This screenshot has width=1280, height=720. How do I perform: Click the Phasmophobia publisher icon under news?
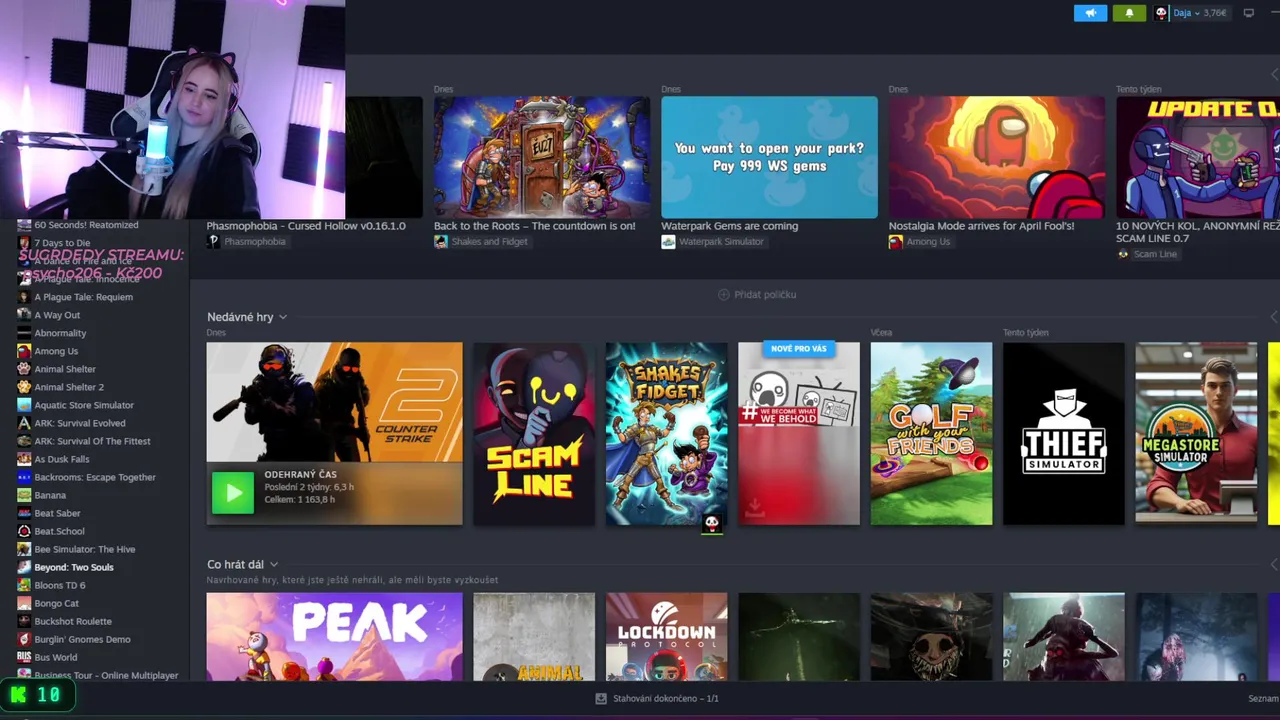tap(213, 242)
